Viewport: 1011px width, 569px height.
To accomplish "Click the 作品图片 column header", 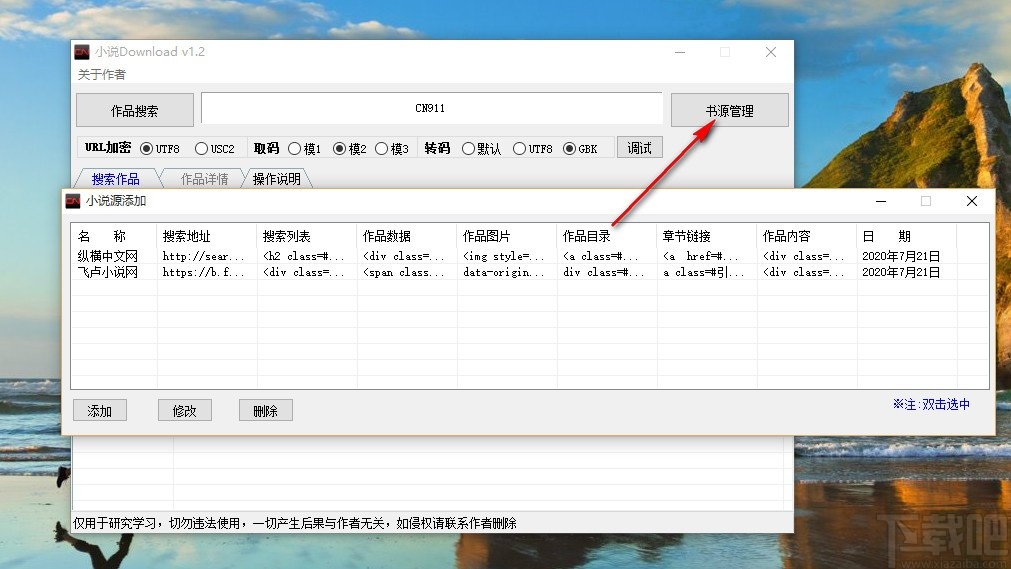I will pos(507,236).
